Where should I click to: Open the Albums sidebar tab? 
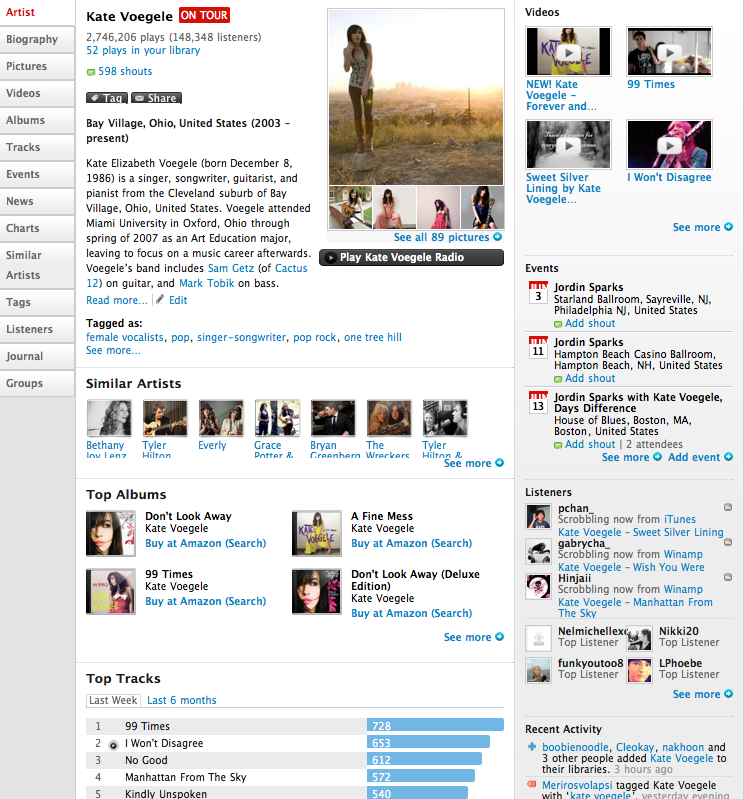click(x=37, y=120)
